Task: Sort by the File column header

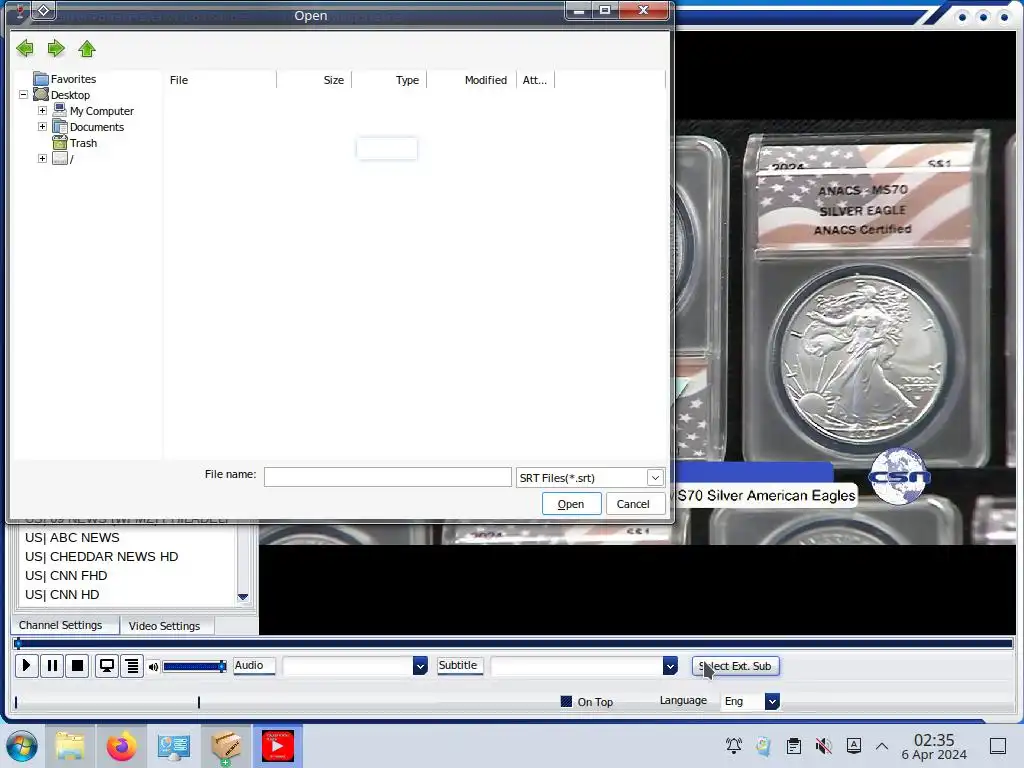Action: click(221, 80)
